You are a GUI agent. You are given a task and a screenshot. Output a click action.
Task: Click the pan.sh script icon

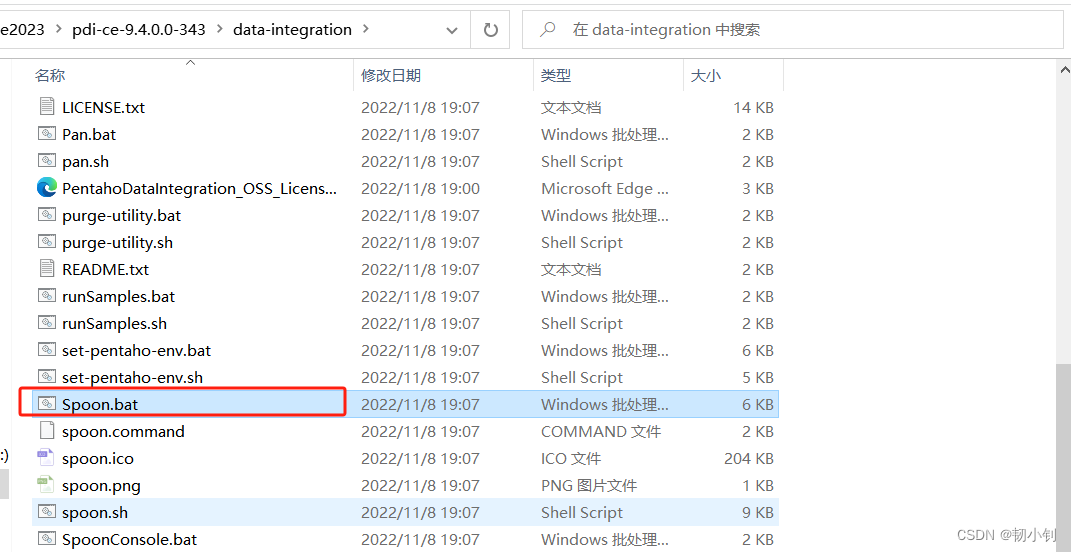click(46, 161)
